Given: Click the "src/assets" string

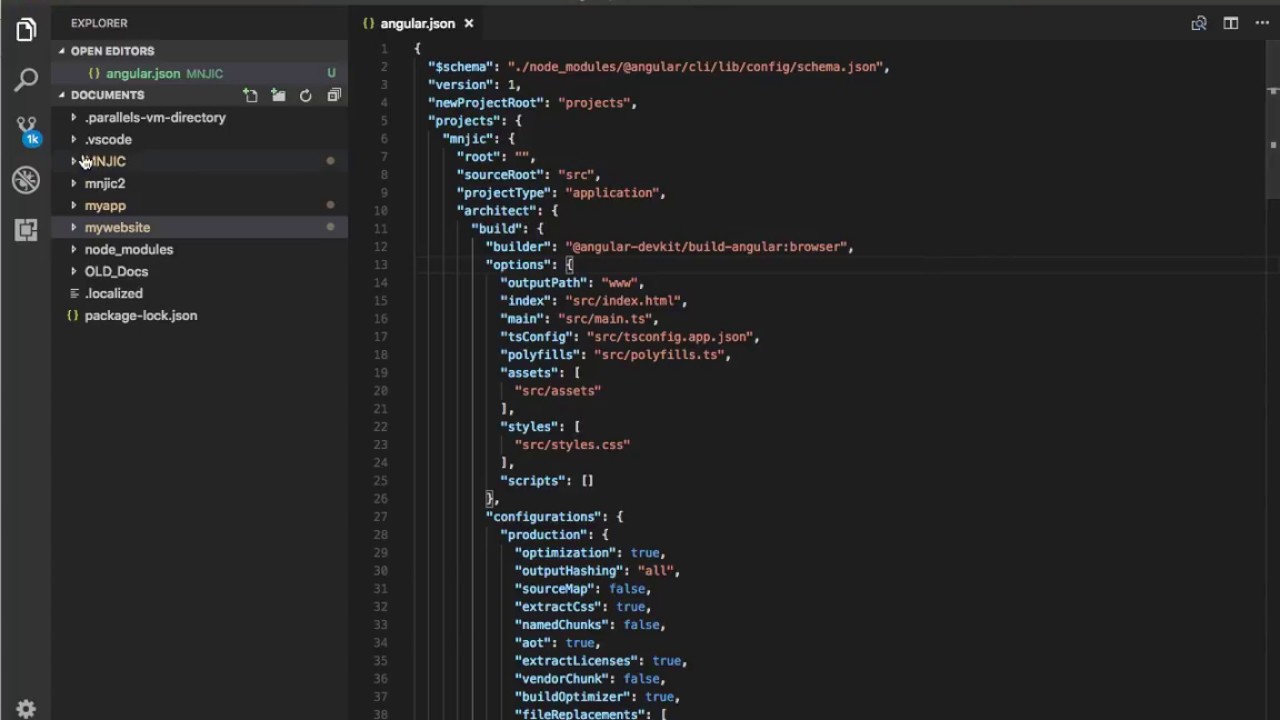Looking at the screenshot, I should 558,391.
